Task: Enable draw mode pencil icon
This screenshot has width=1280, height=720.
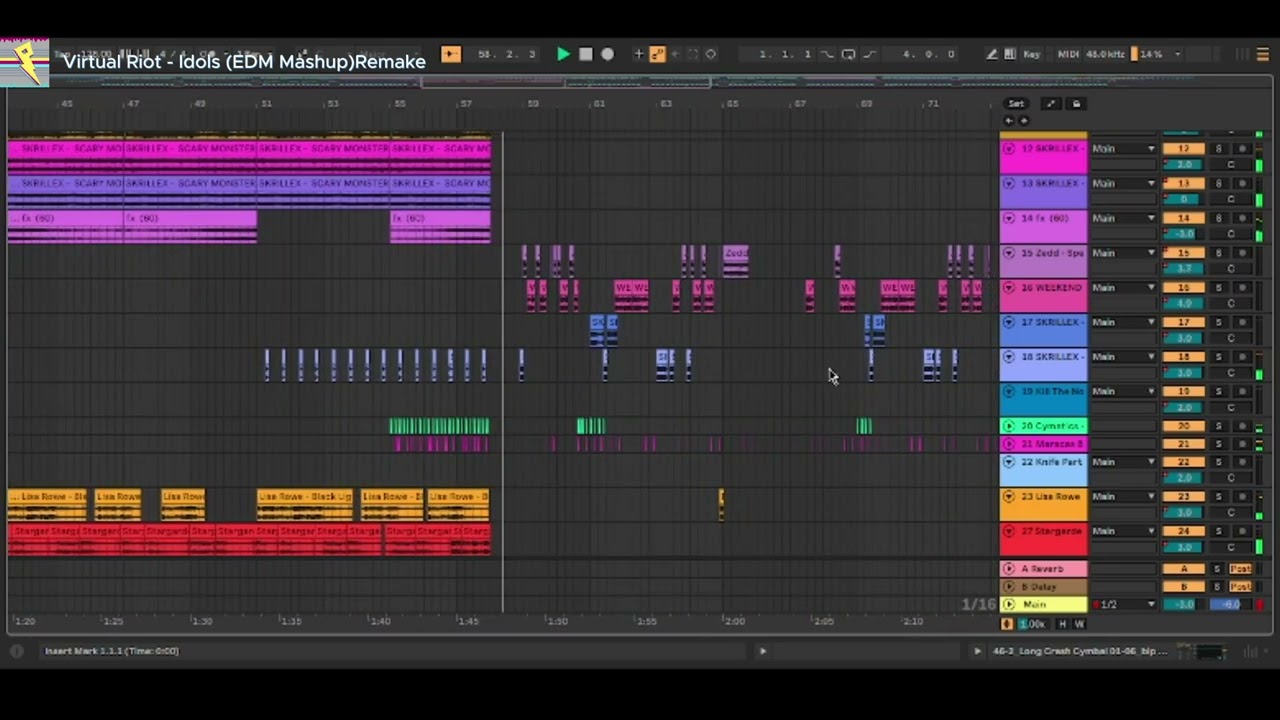Action: pyautogui.click(x=991, y=54)
